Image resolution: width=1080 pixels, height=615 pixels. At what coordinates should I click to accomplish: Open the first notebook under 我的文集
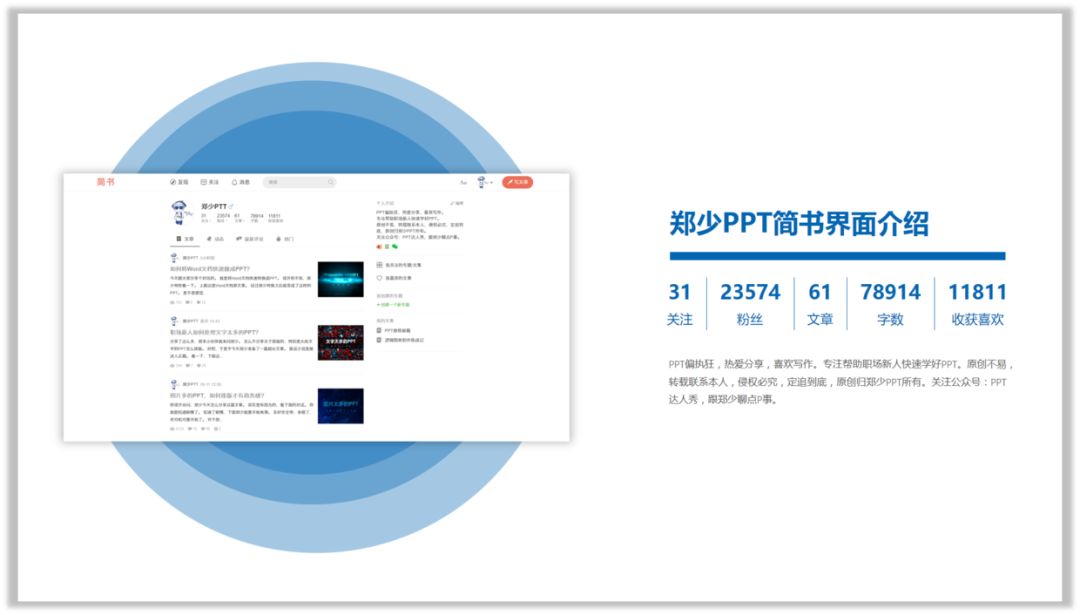tap(393, 331)
